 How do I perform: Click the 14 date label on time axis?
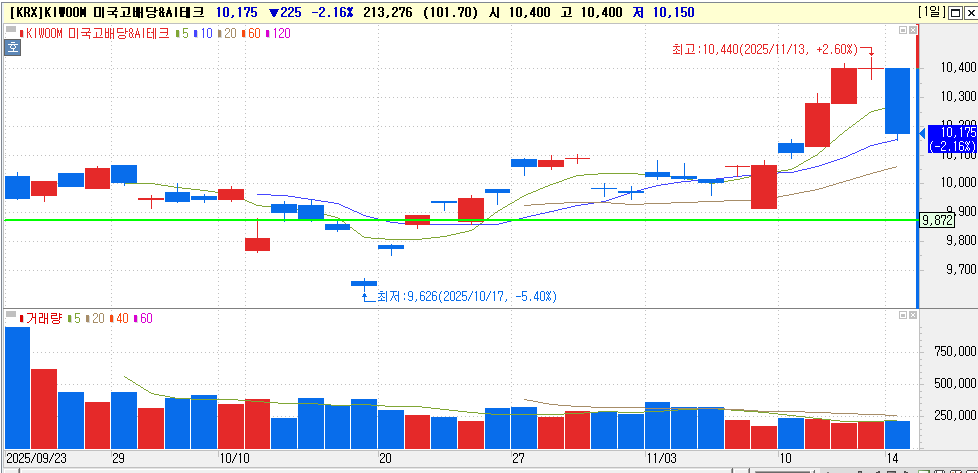[893, 458]
